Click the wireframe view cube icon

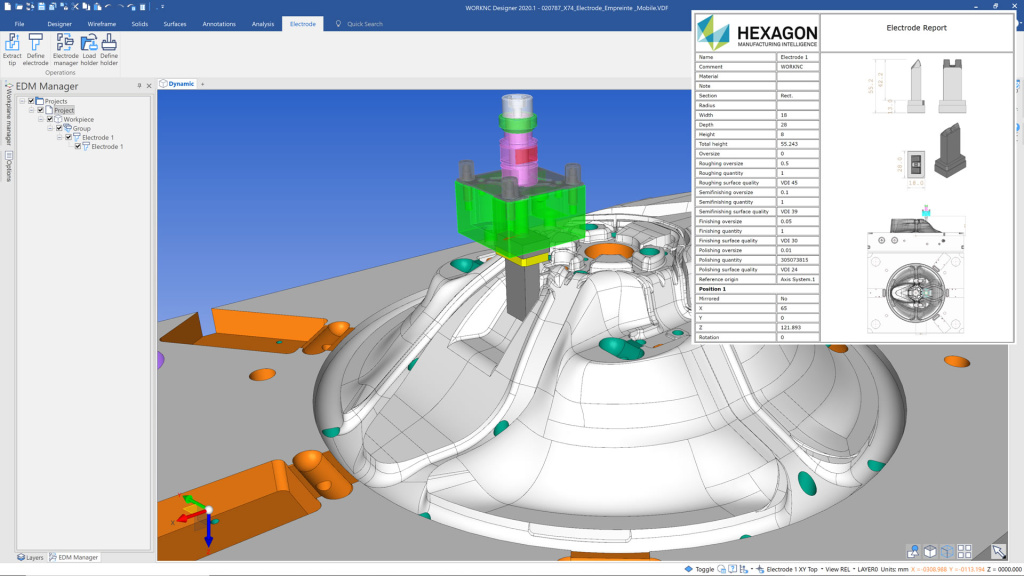(x=947, y=550)
